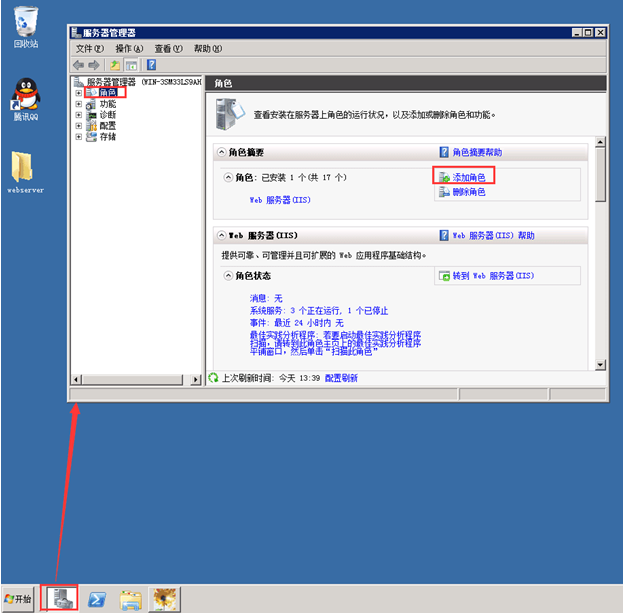Expand the 角色 tree node

[79, 93]
